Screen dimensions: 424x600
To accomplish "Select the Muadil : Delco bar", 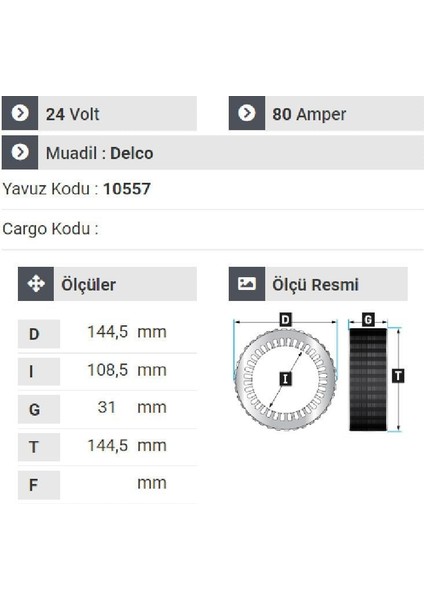I will 213,152.
